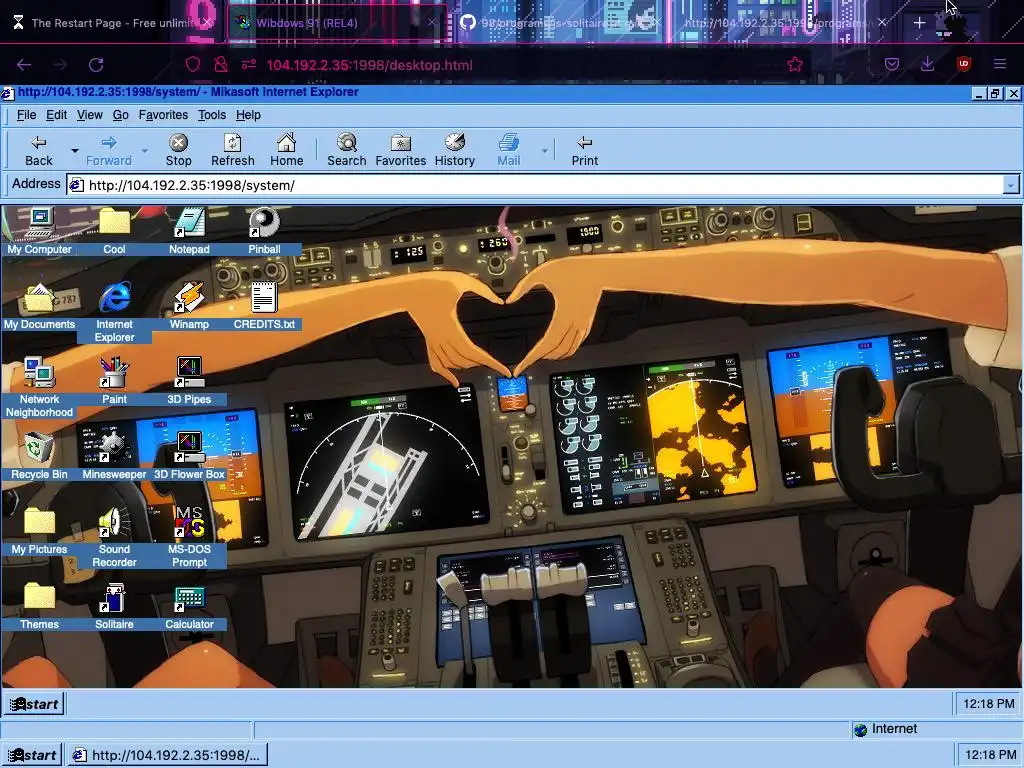Open the My Computer desktop icon
1024x768 pixels.
click(39, 231)
